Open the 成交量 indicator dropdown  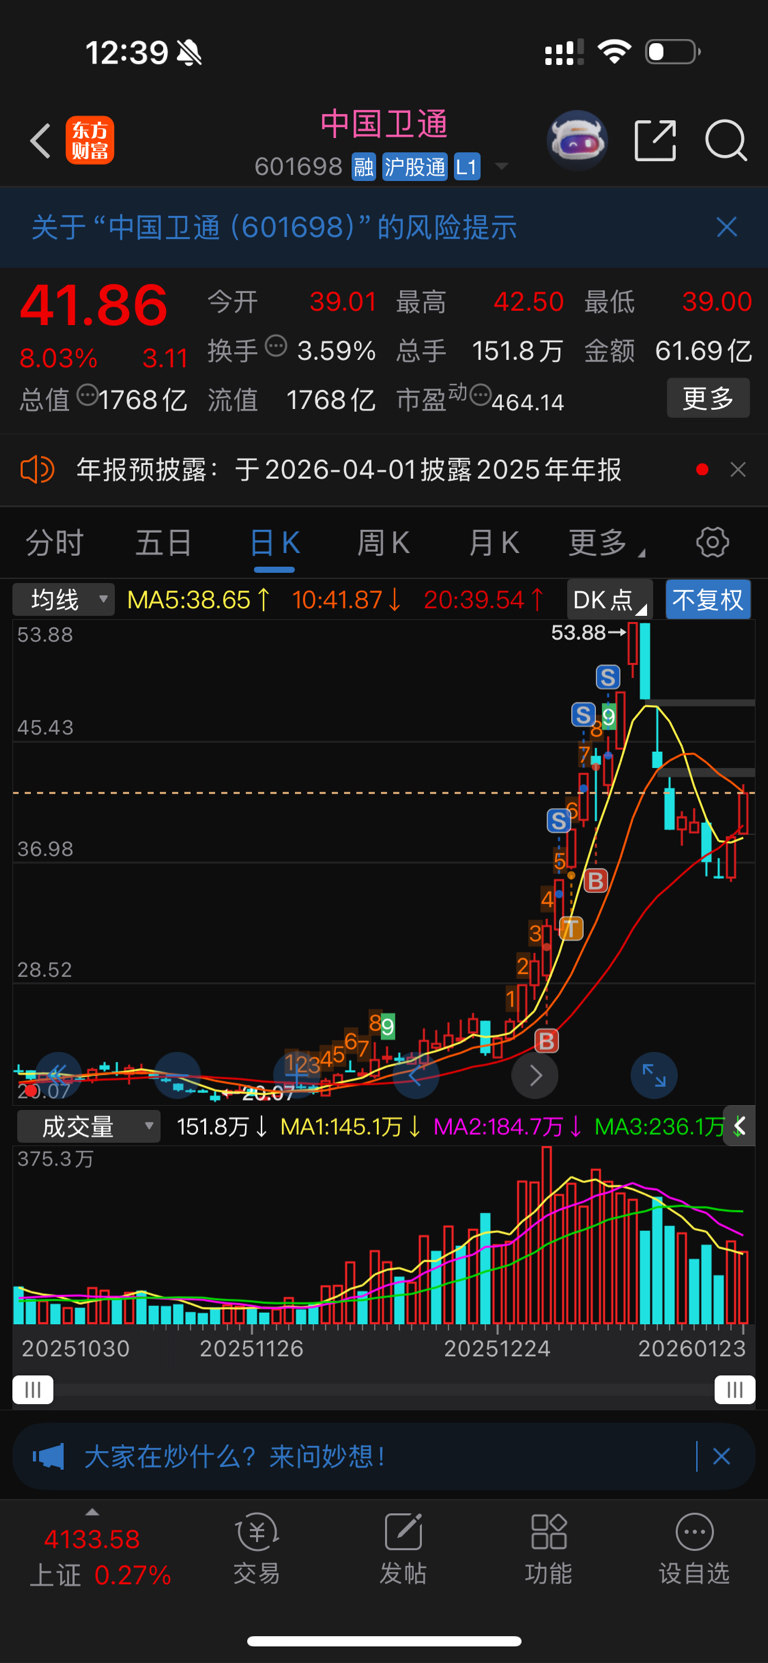[88, 1126]
